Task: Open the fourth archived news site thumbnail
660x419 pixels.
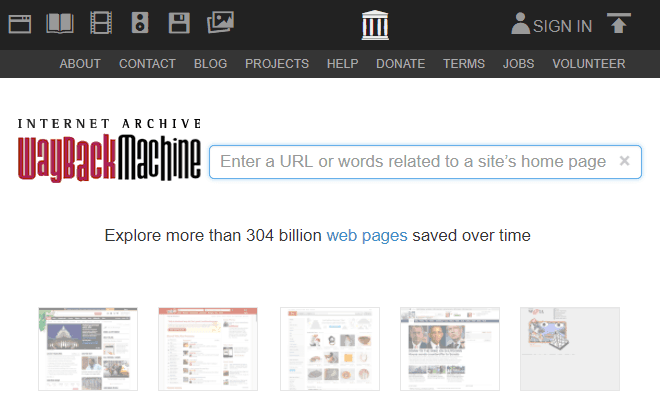Action: (450, 348)
